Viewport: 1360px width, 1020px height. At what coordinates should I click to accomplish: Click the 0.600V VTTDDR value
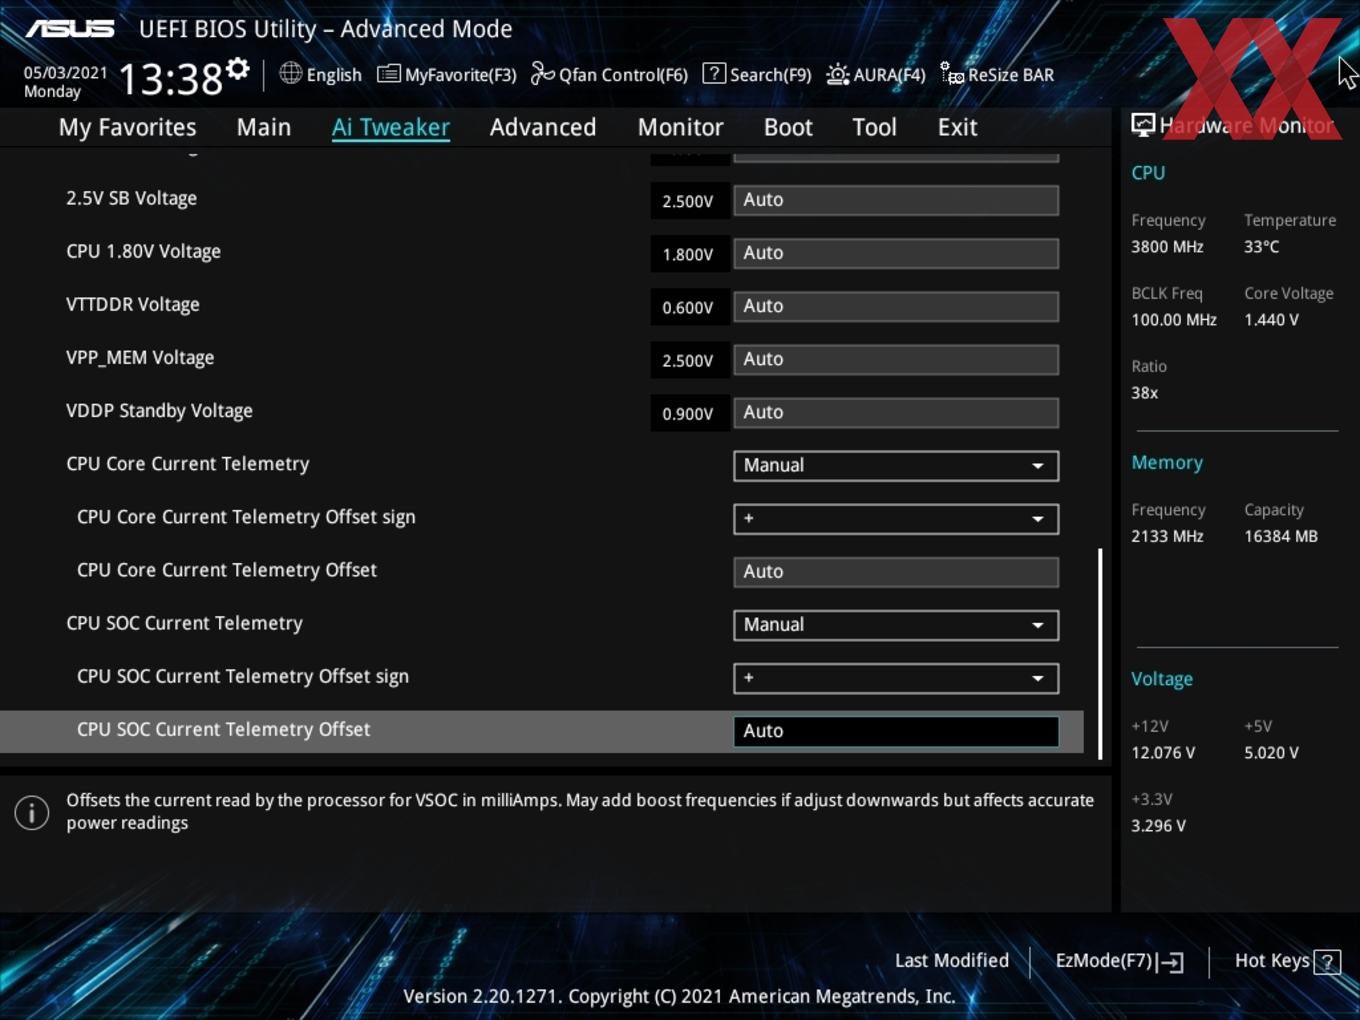click(x=688, y=307)
